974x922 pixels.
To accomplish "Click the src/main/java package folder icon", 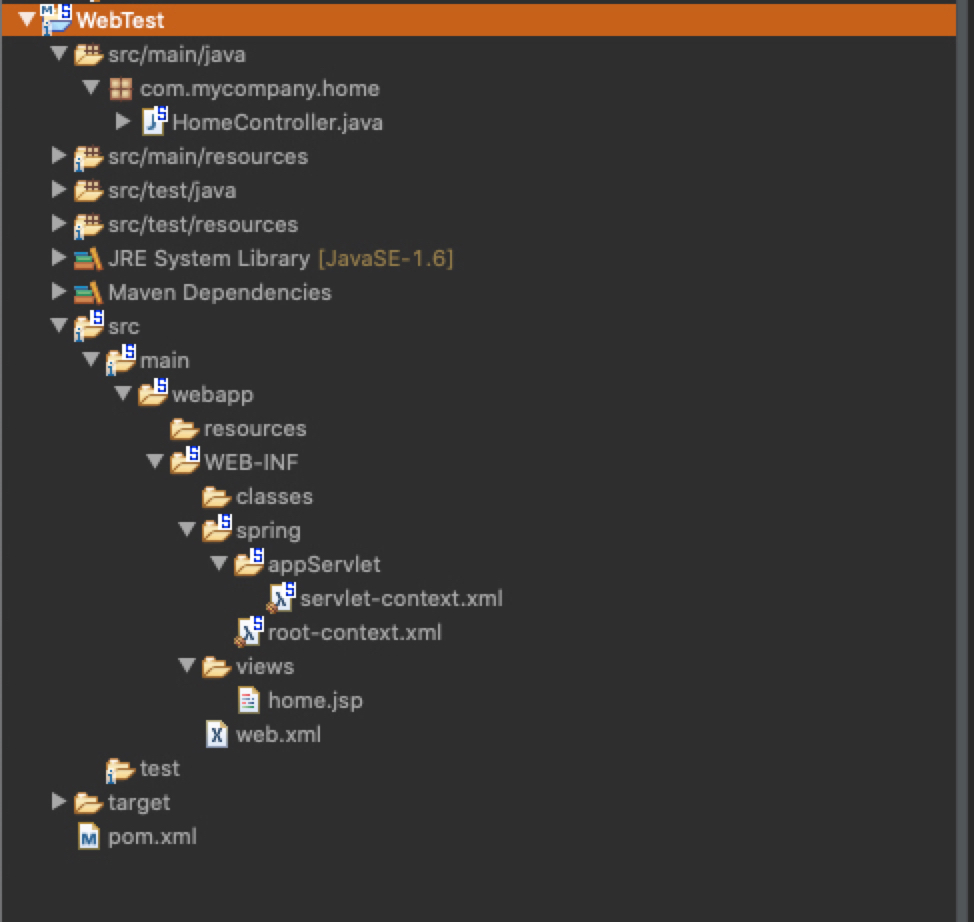I will click(x=88, y=55).
